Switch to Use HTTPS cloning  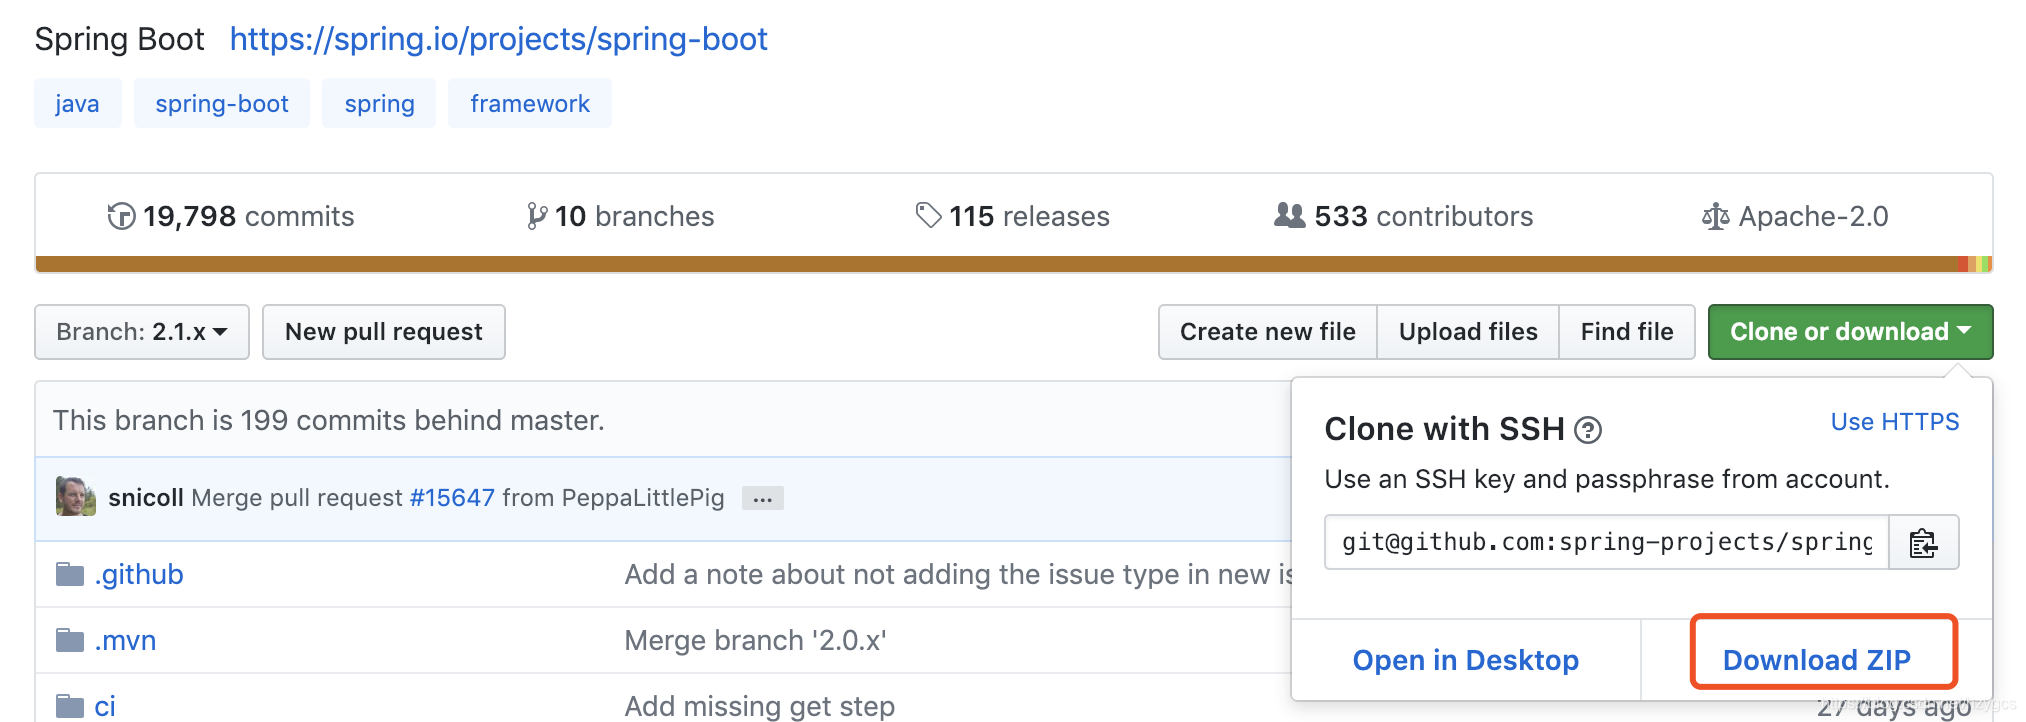pyautogui.click(x=1895, y=422)
